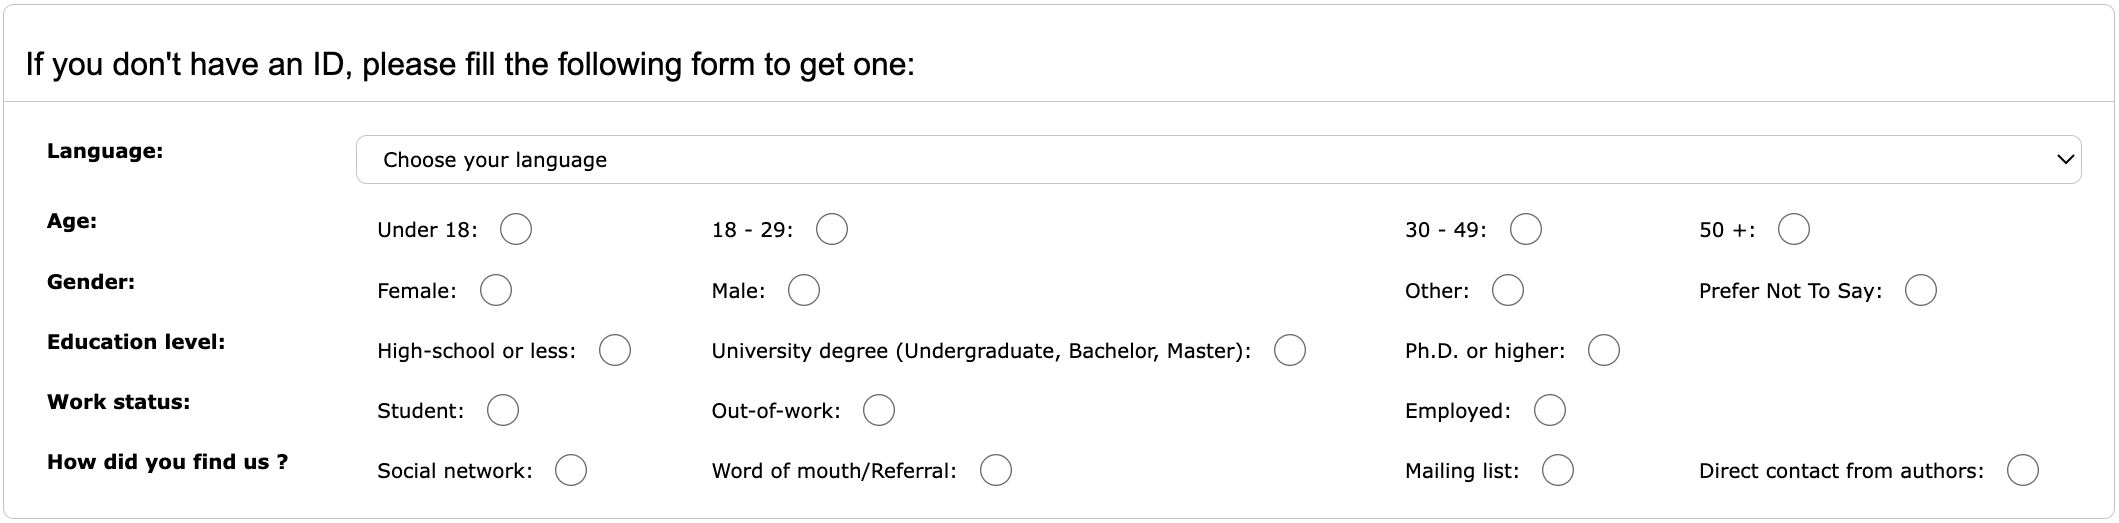Choose the 18 - 29 age radio
Viewport: 2119px width, 523px height.
coord(832,229)
